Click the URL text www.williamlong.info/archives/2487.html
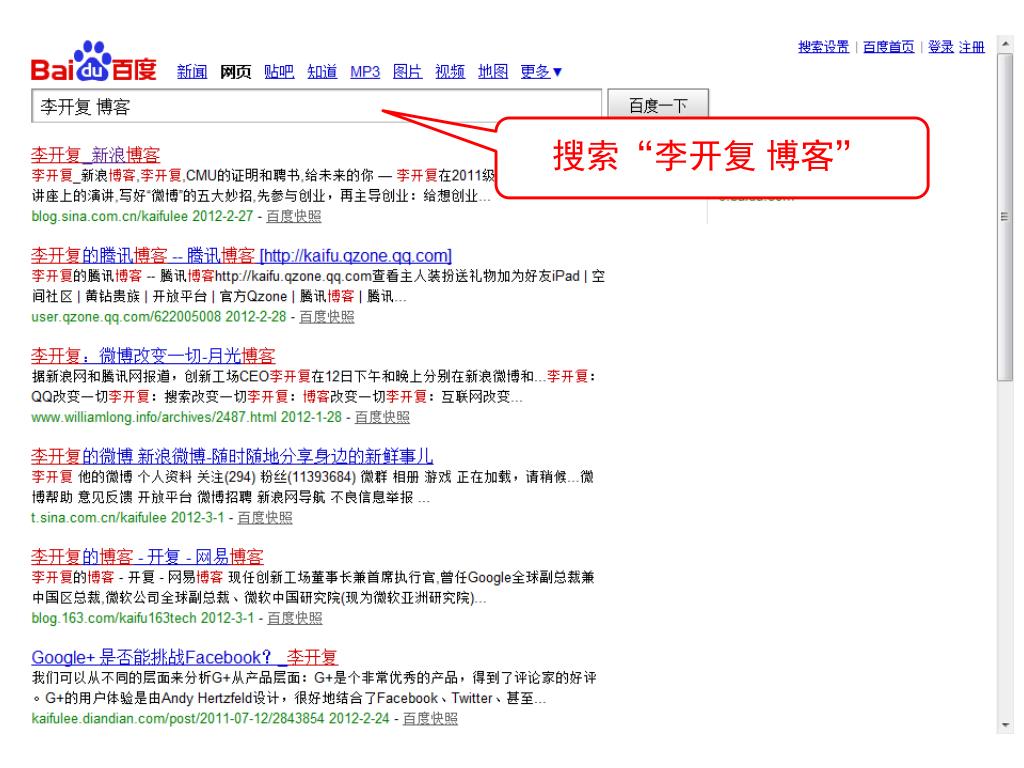The width and height of the screenshot is (1024, 768). coord(154,417)
